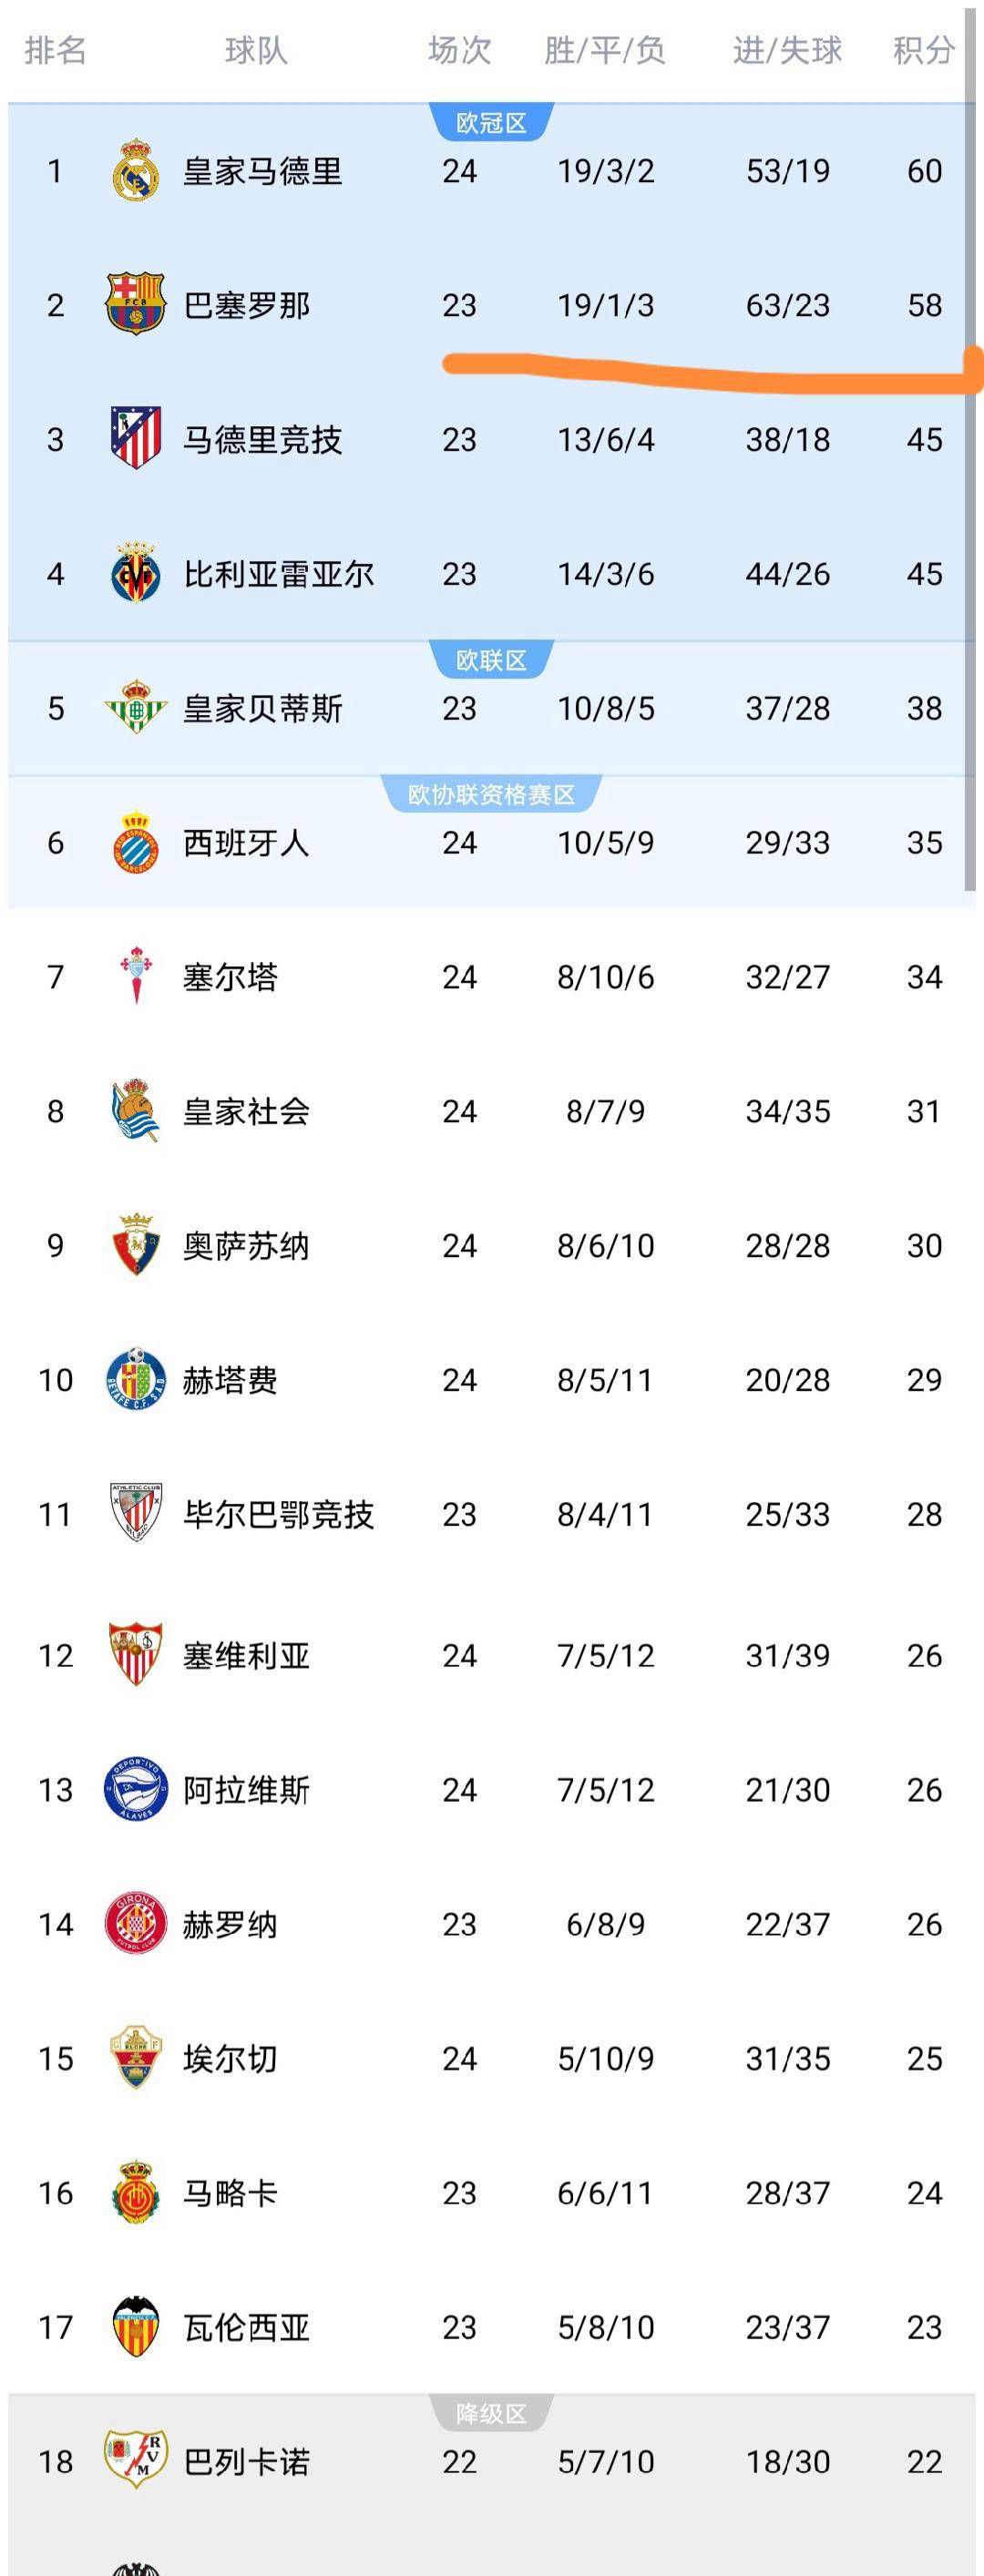Tap the Espanyol club crest
Image resolution: width=984 pixels, height=2576 pixels.
click(135, 842)
